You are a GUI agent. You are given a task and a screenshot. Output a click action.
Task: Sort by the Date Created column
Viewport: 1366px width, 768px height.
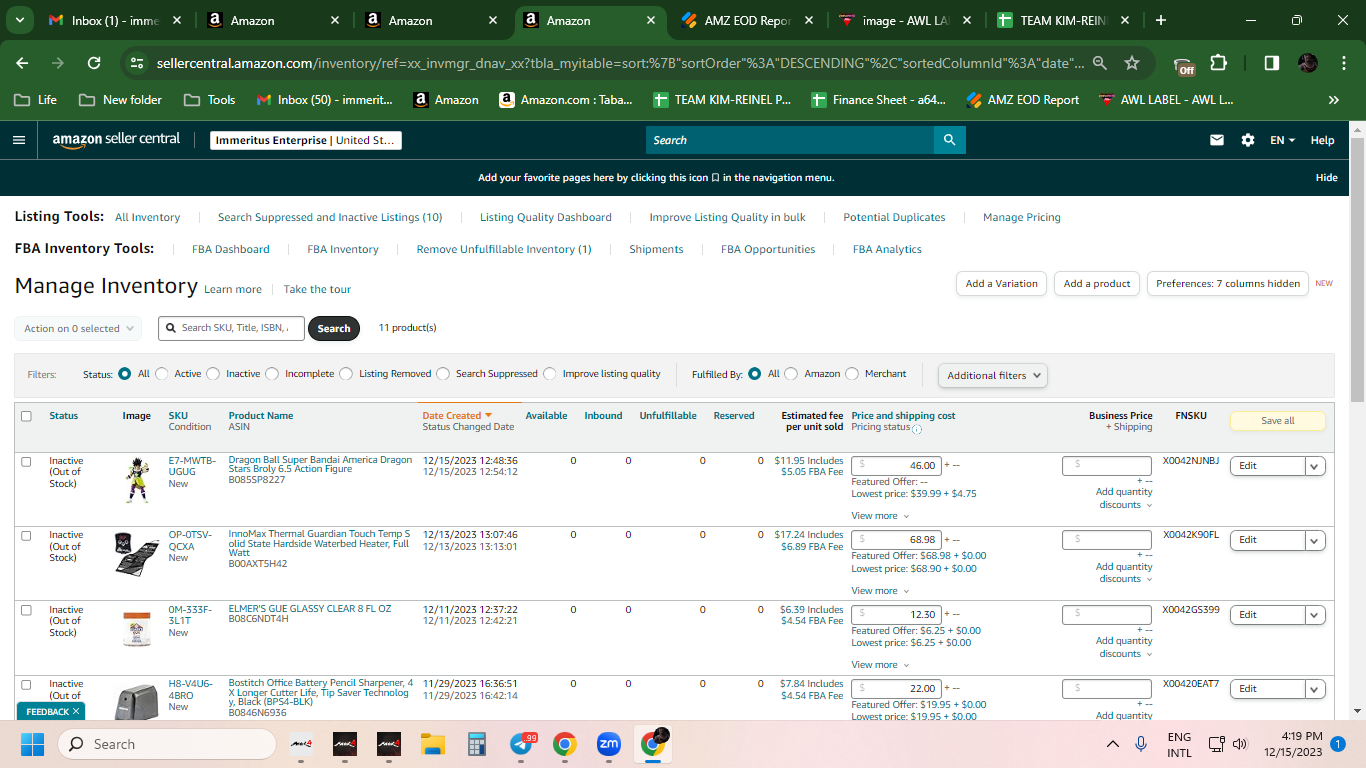[x=456, y=416]
